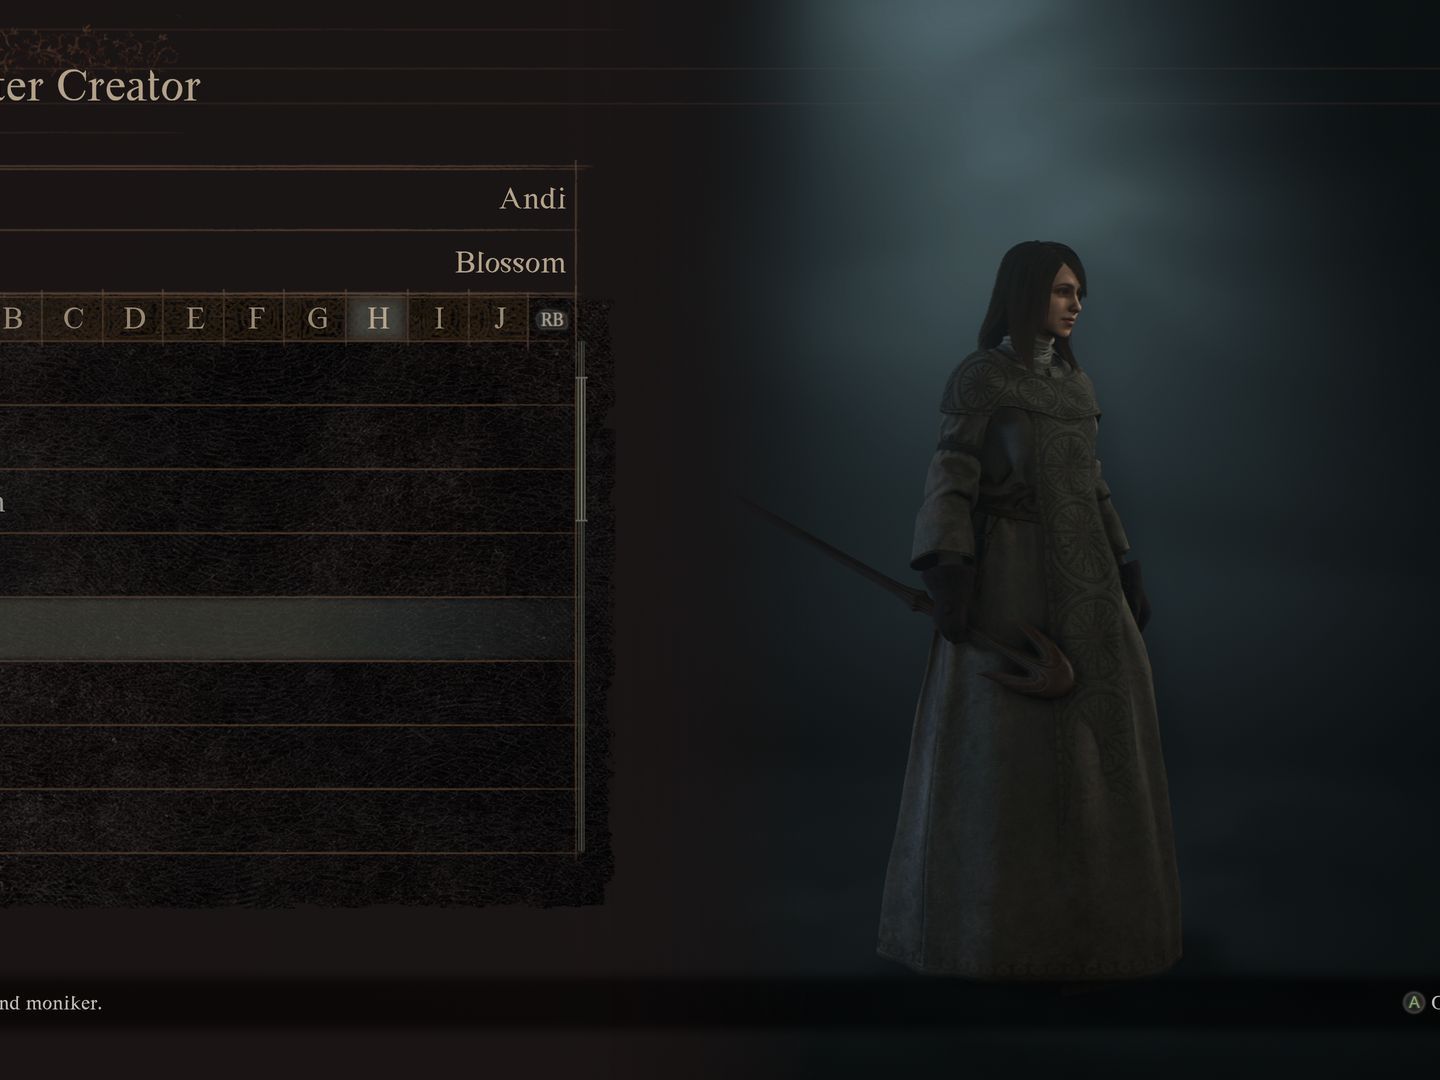Select the E letter tab
Viewport: 1440px width, 1080px height.
195,319
